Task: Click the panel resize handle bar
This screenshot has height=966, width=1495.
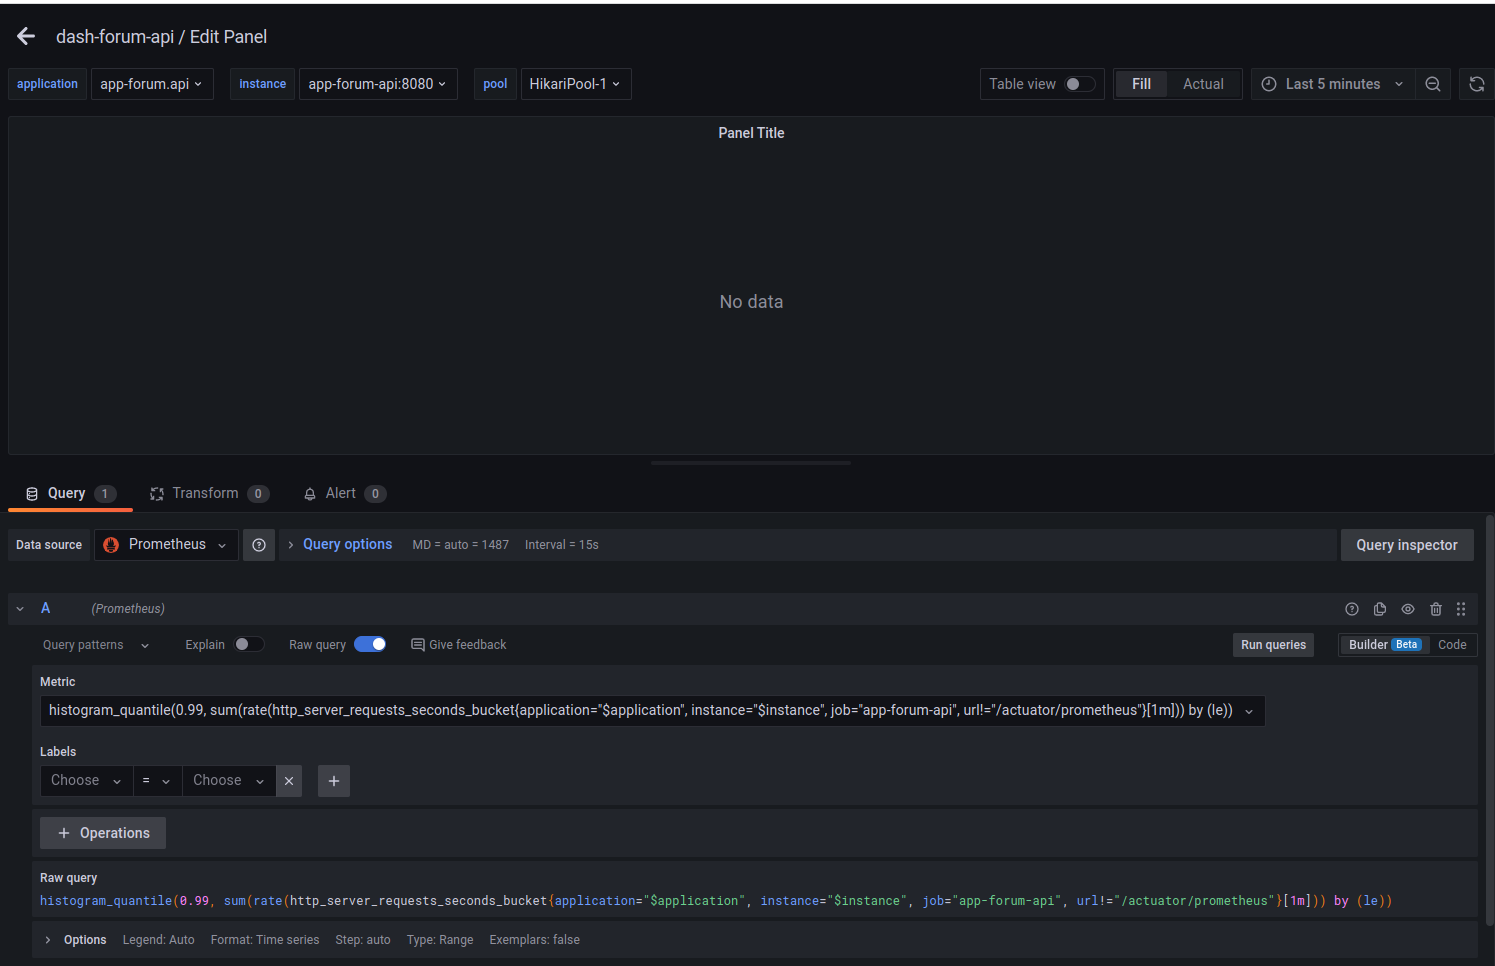Action: point(751,463)
